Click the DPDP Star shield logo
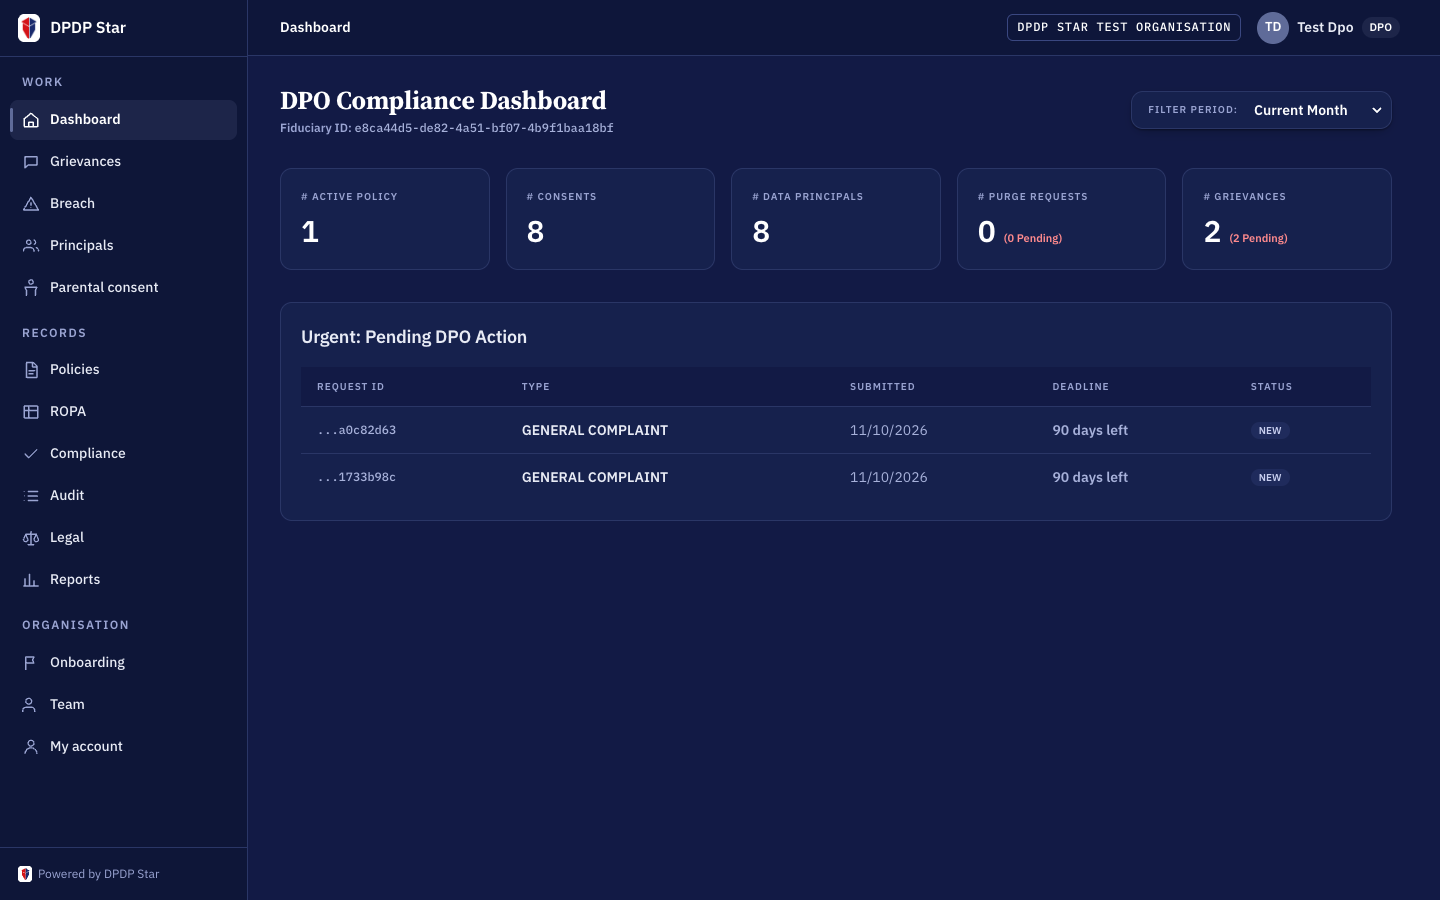The width and height of the screenshot is (1440, 900). tap(29, 27)
